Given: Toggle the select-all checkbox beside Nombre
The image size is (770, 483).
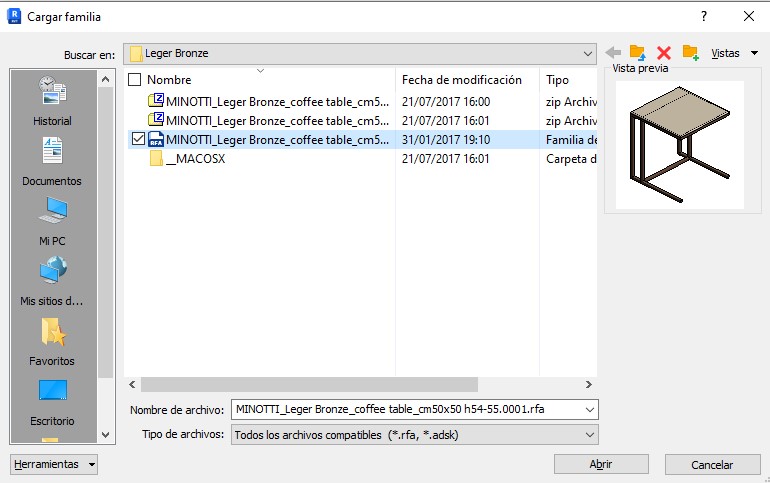Looking at the screenshot, I should tap(135, 80).
